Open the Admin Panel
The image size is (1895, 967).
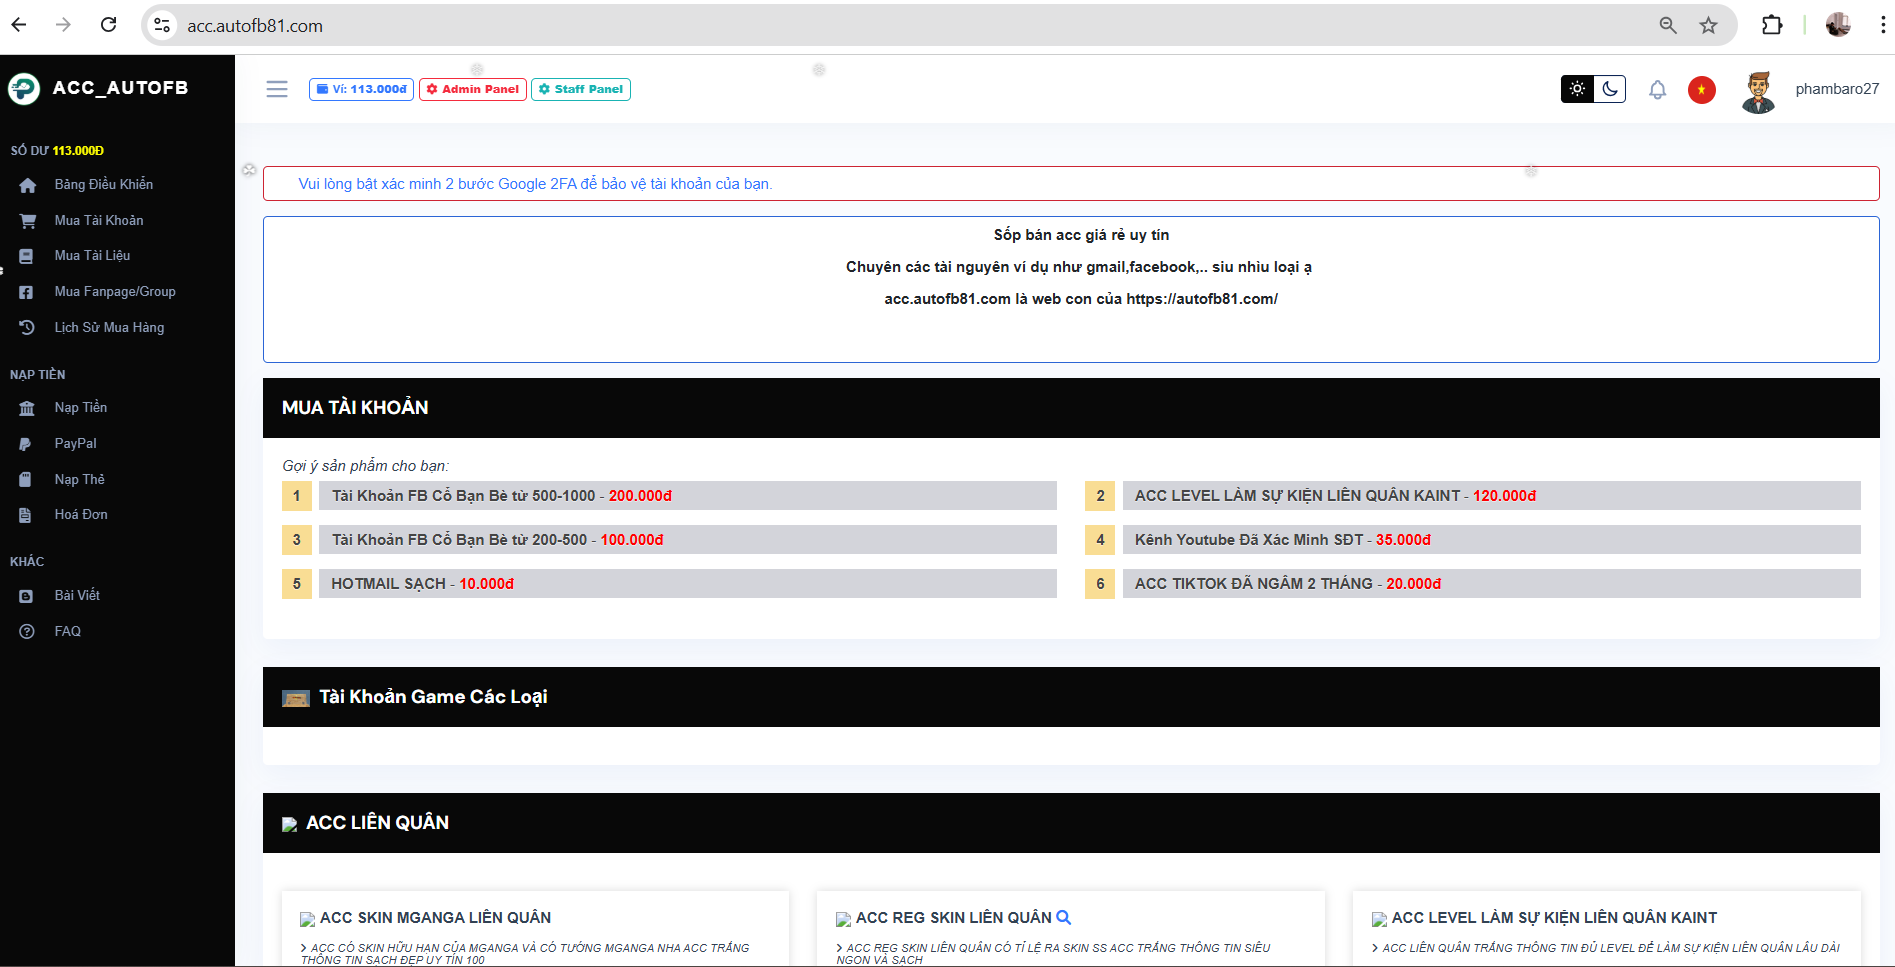[473, 89]
